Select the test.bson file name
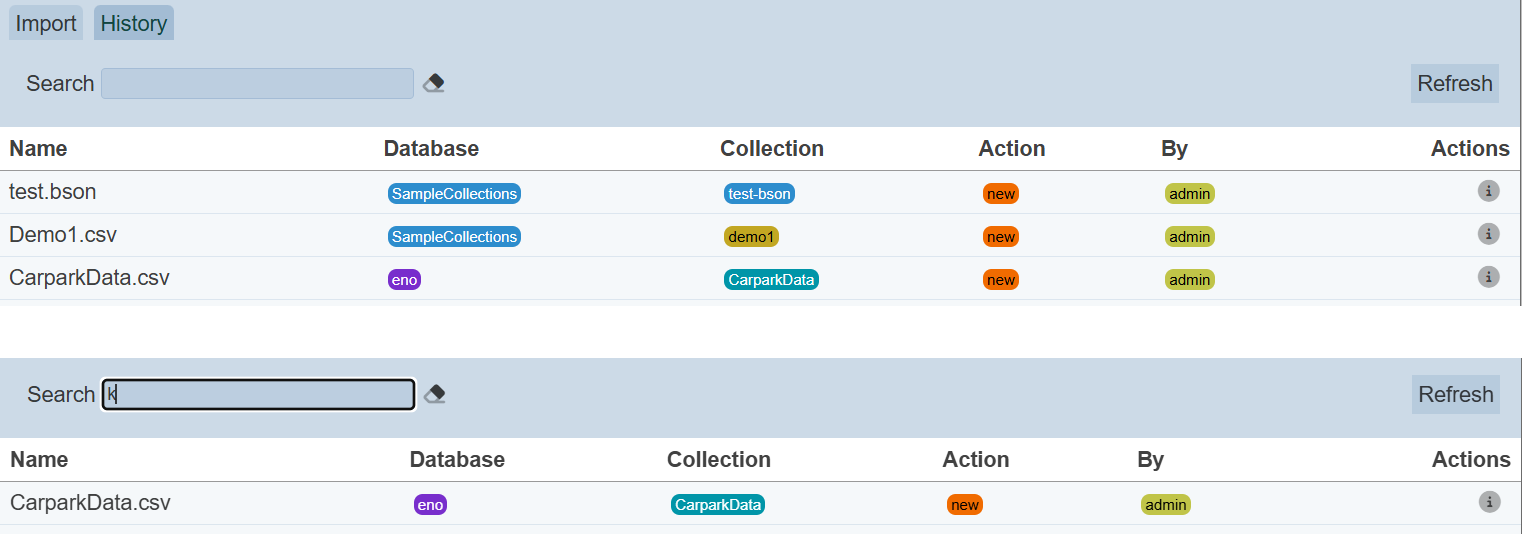The image size is (1522, 534). (x=53, y=191)
